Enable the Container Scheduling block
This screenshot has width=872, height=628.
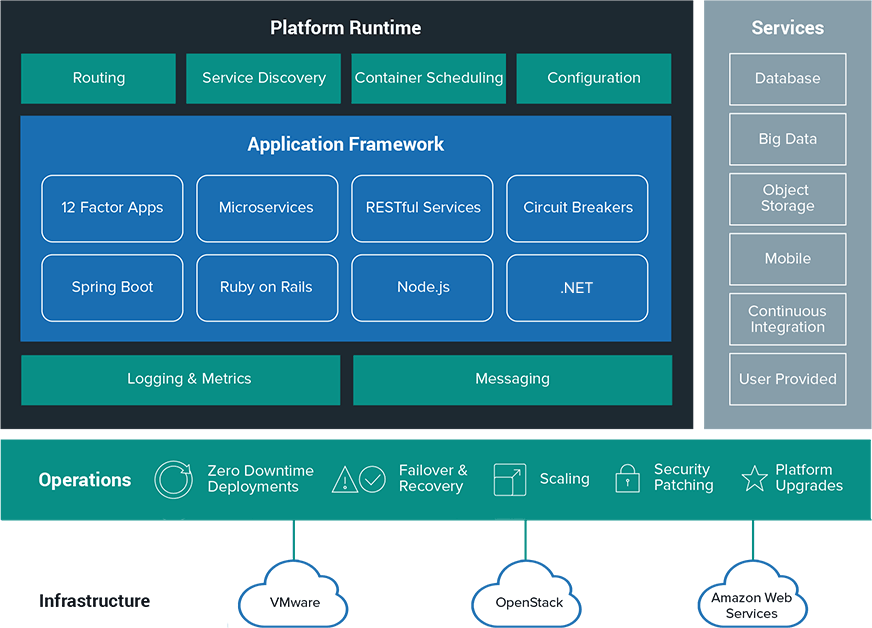[428, 78]
